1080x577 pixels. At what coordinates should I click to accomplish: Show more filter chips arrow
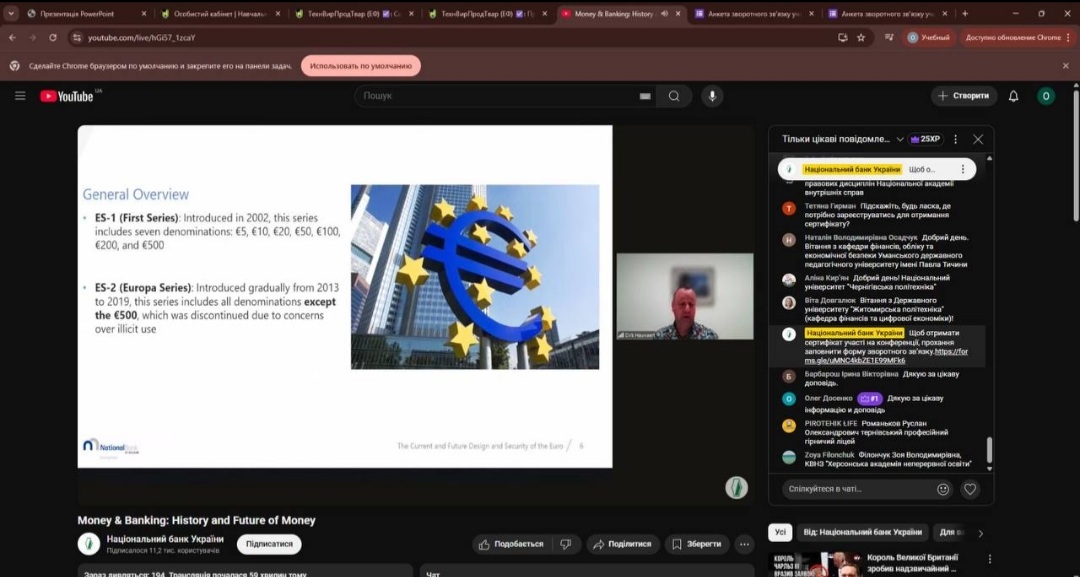(x=981, y=533)
